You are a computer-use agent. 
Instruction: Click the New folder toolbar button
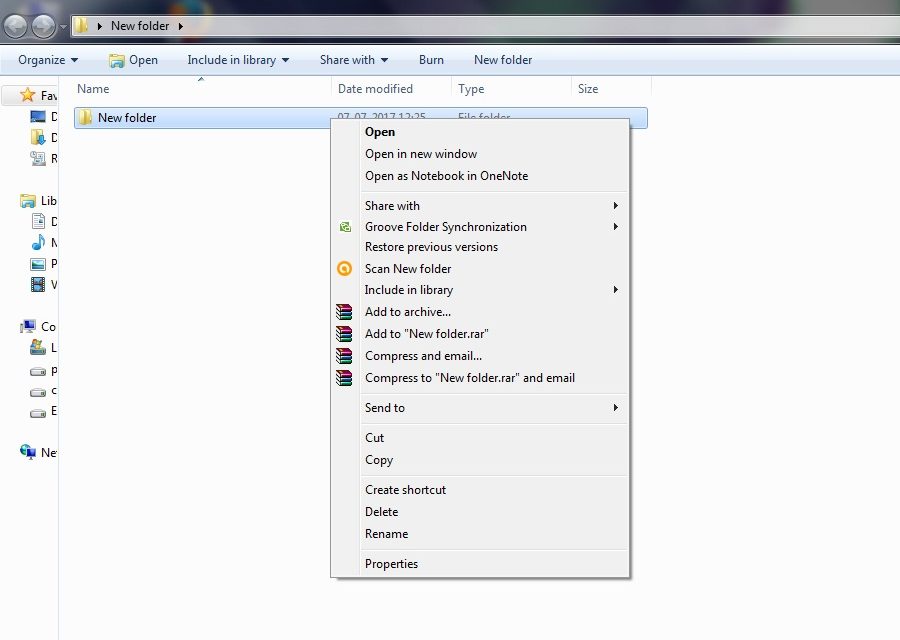[502, 60]
